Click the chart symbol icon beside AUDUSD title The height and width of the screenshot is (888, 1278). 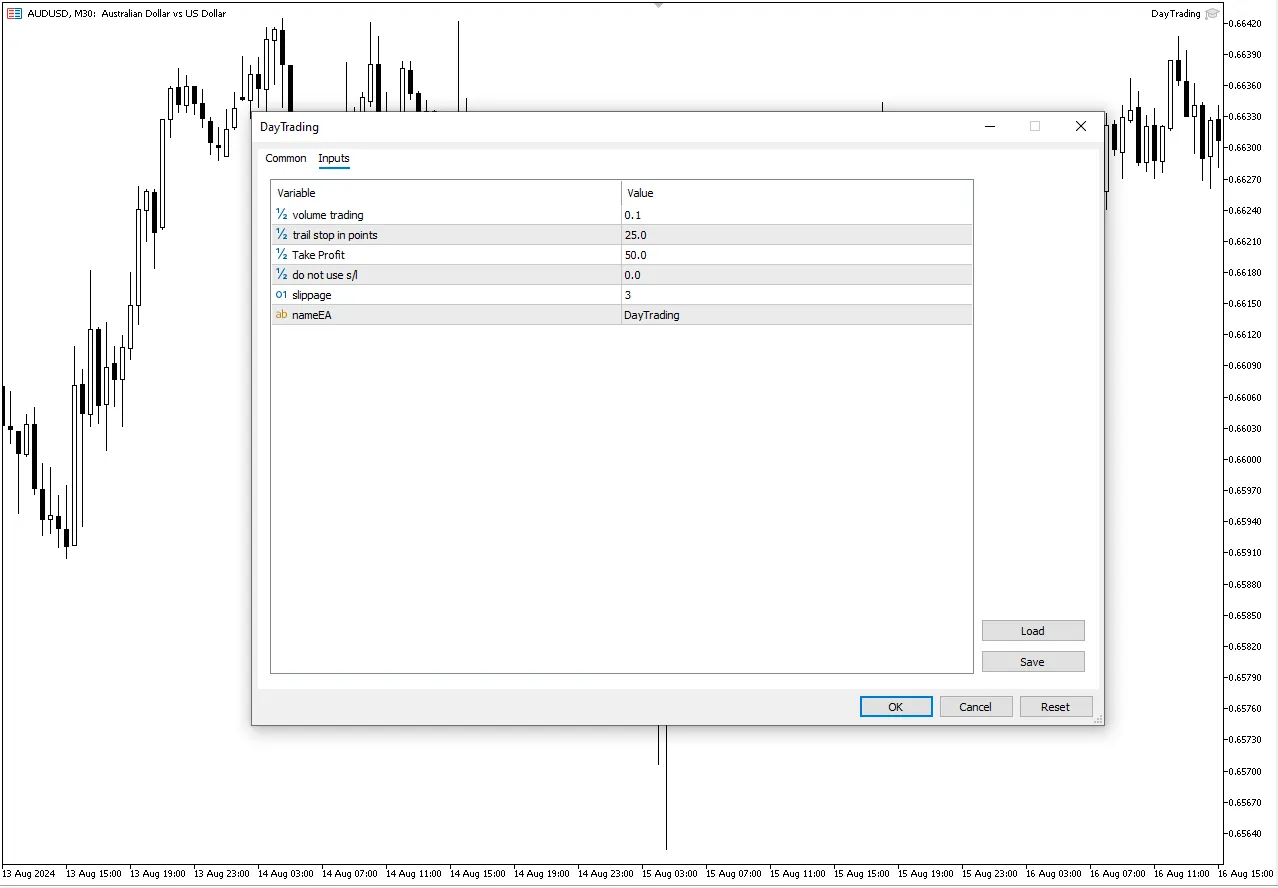point(14,14)
